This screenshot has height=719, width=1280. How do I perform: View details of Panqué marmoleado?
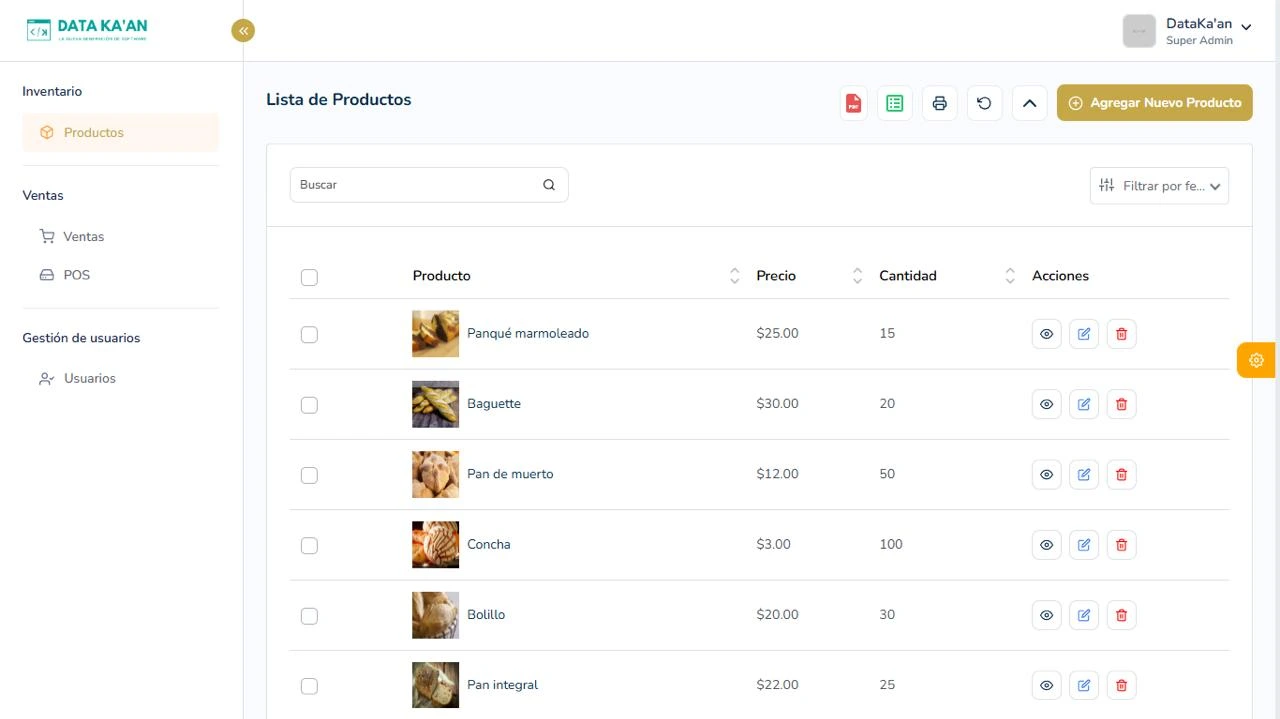[1046, 334]
